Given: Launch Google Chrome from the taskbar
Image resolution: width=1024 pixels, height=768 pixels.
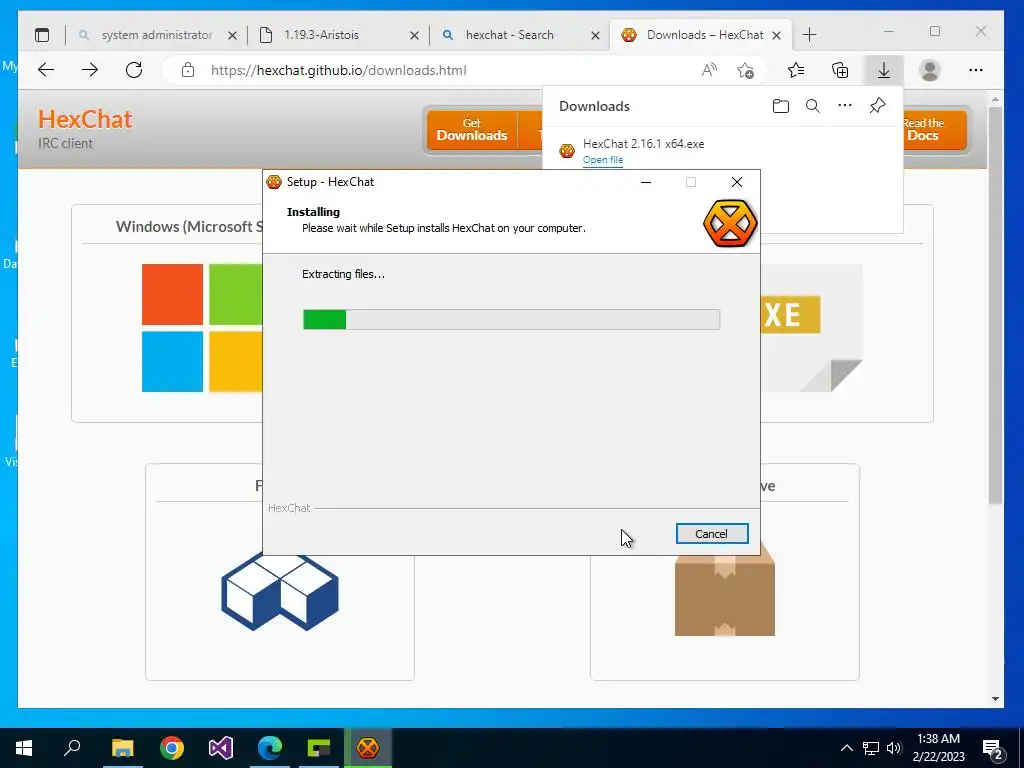Looking at the screenshot, I should pyautogui.click(x=172, y=748).
